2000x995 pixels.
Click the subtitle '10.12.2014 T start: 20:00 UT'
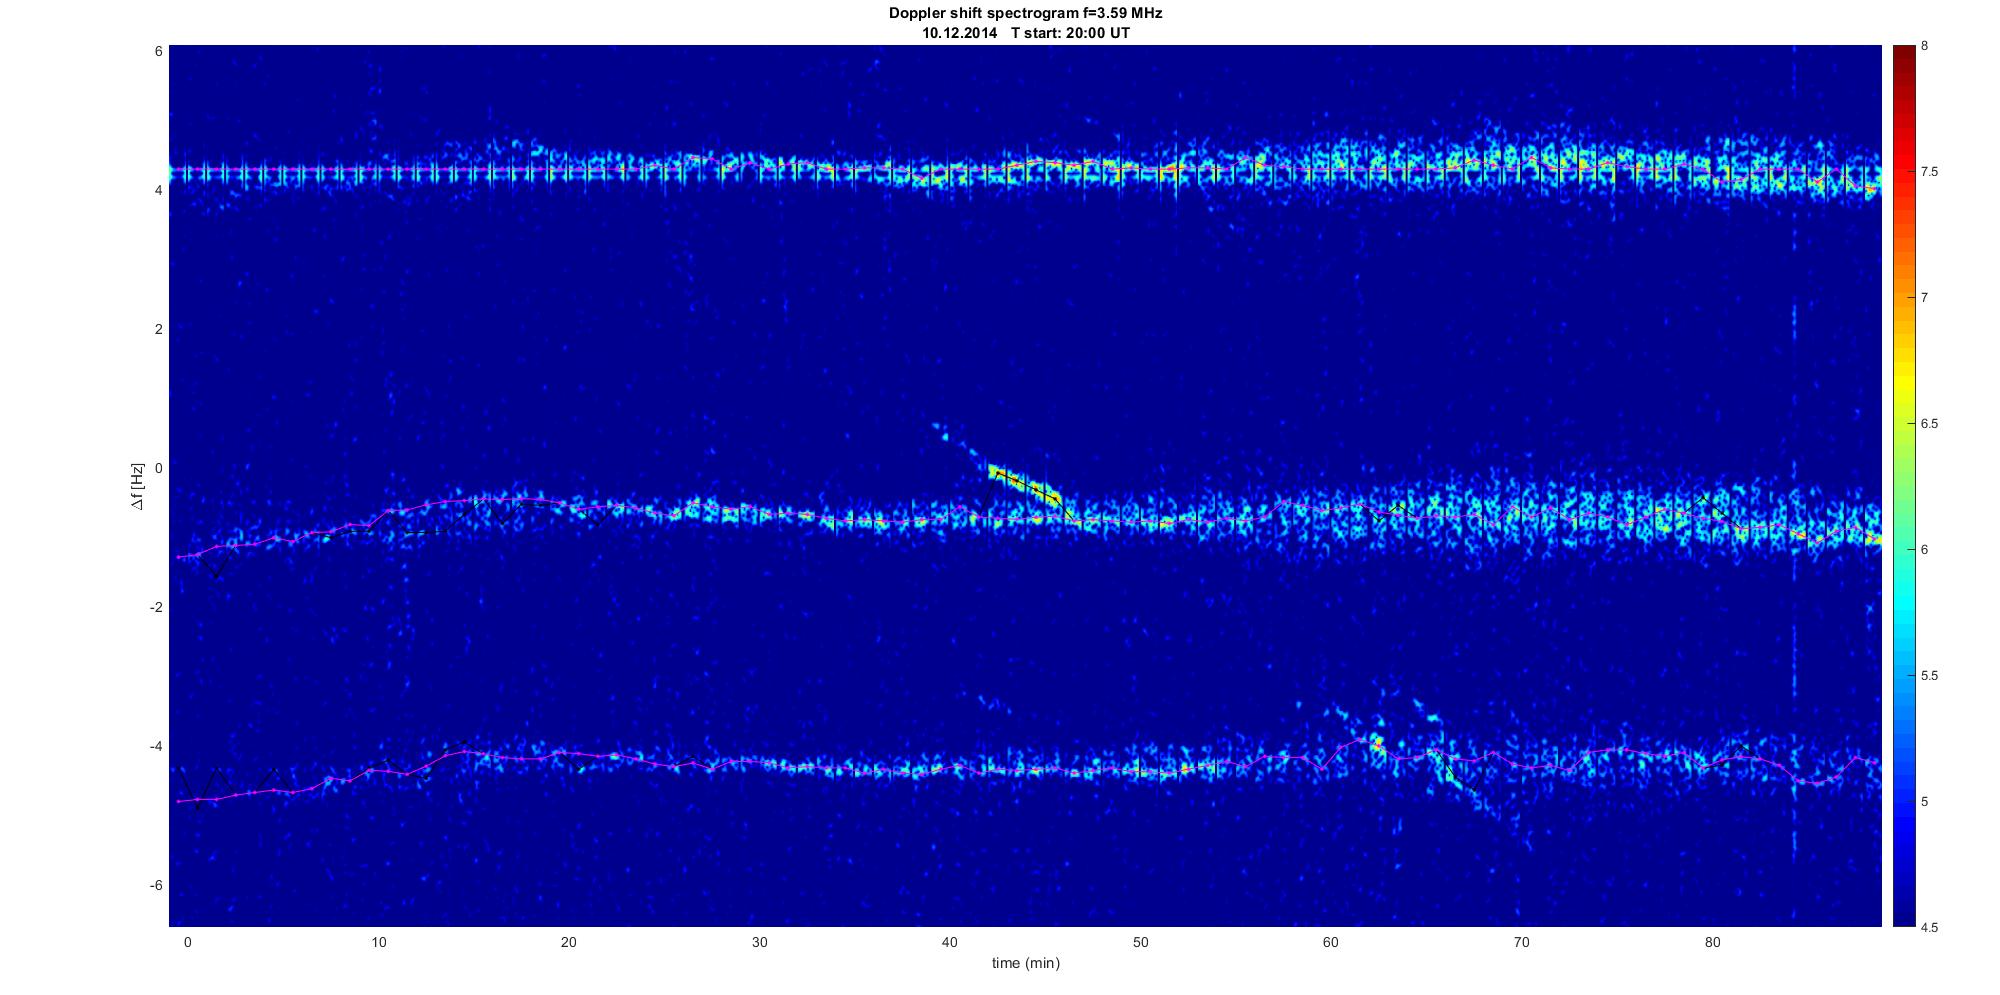1025,33
